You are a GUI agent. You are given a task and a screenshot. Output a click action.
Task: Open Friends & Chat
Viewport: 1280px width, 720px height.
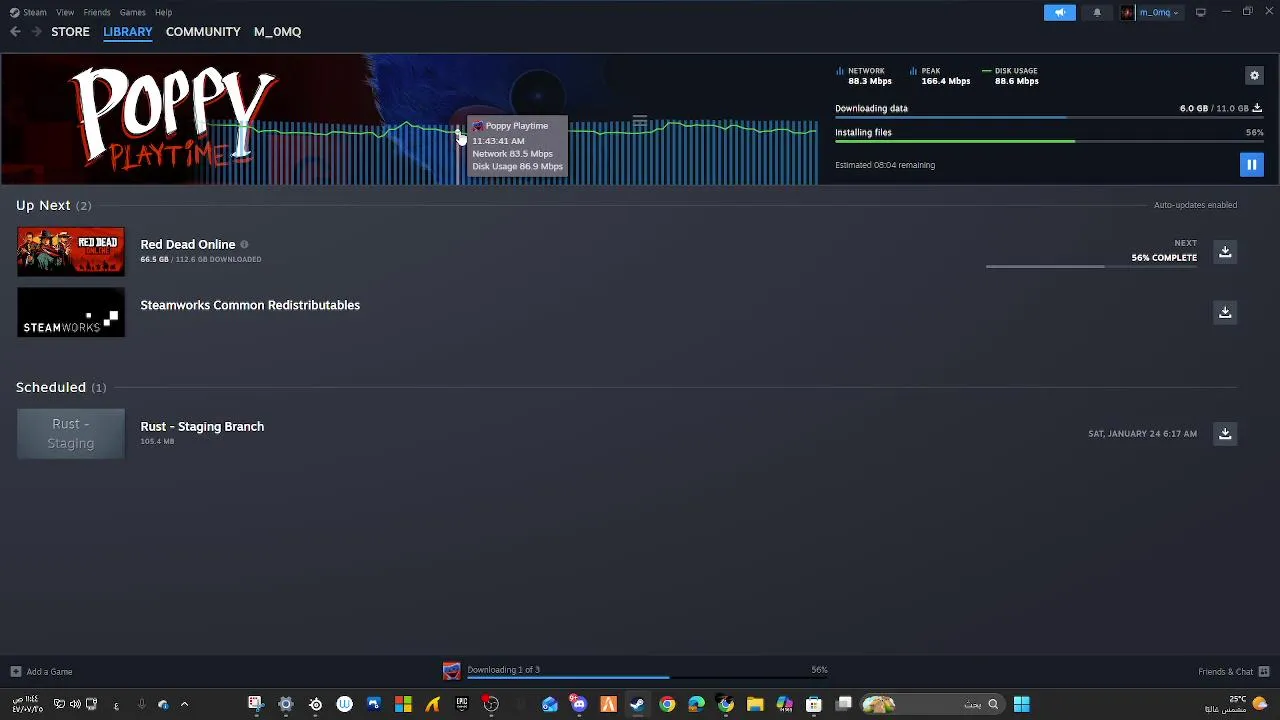point(1233,672)
